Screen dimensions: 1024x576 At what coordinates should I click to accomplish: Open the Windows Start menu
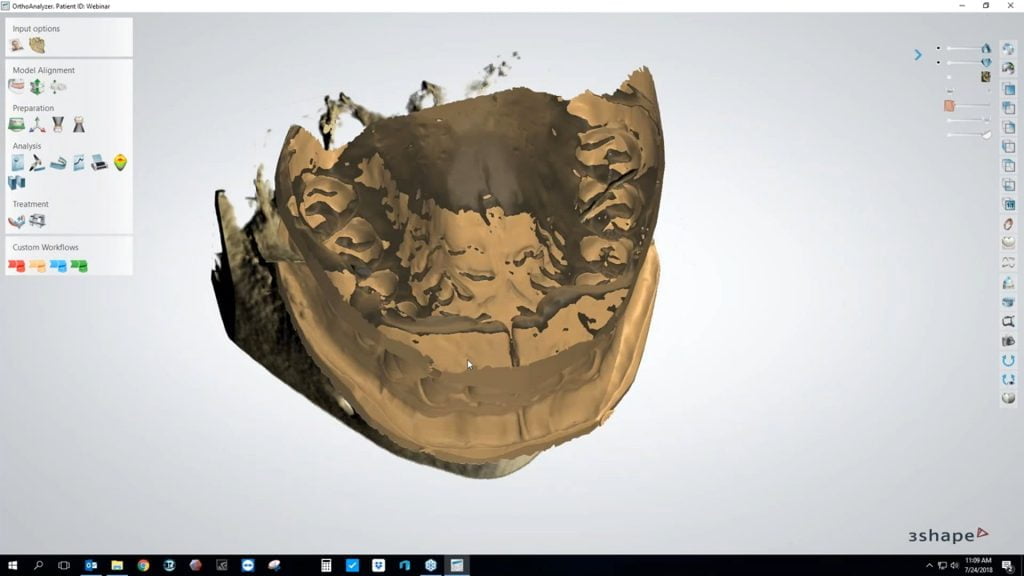tap(13, 565)
